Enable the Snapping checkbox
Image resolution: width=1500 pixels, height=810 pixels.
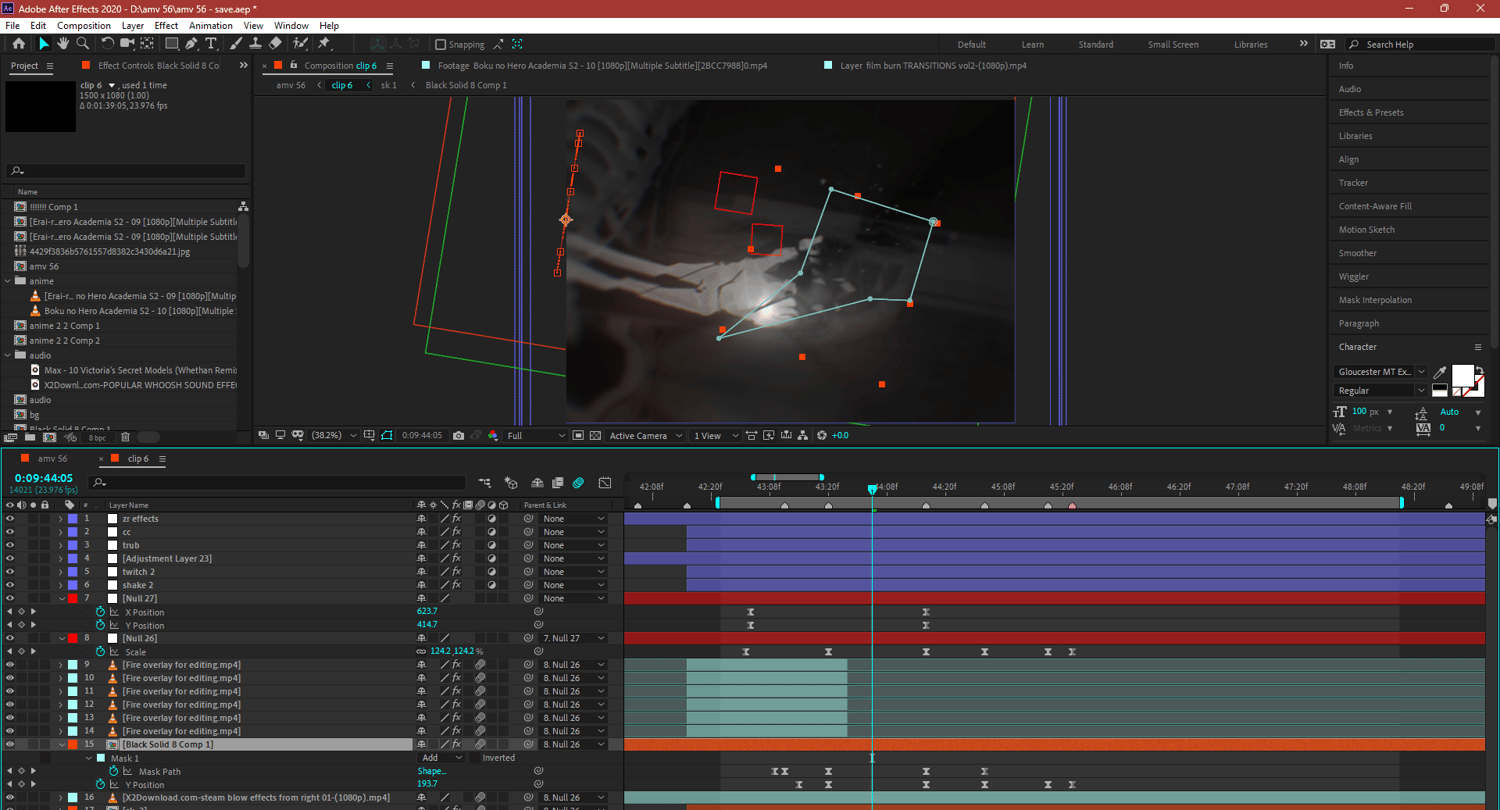click(x=440, y=44)
